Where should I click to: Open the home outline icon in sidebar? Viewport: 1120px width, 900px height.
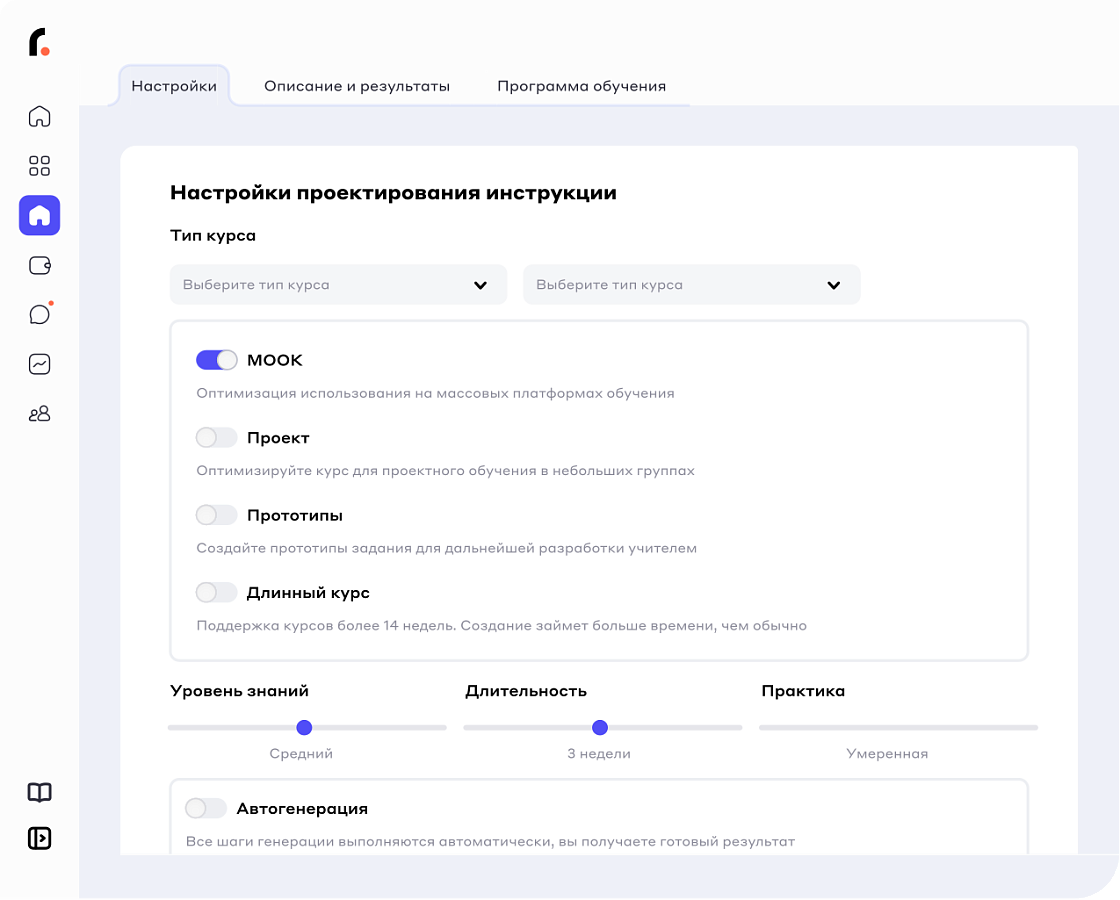39,116
